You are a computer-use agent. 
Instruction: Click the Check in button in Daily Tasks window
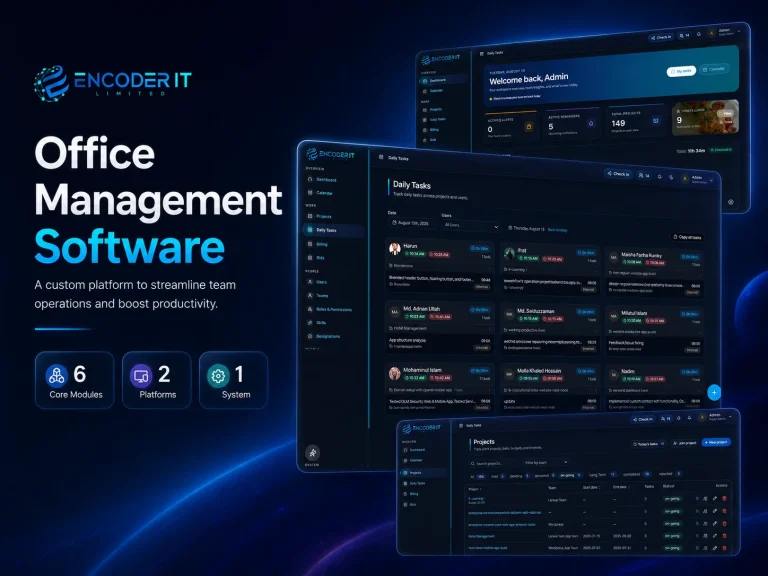pos(619,174)
